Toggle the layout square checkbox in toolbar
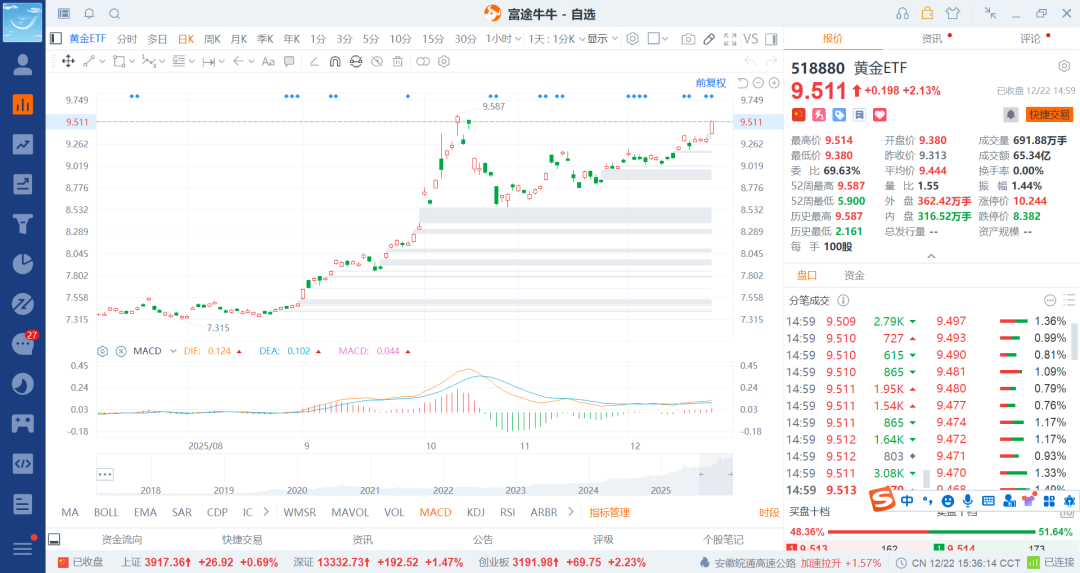The height and width of the screenshot is (573, 1080). [654, 39]
